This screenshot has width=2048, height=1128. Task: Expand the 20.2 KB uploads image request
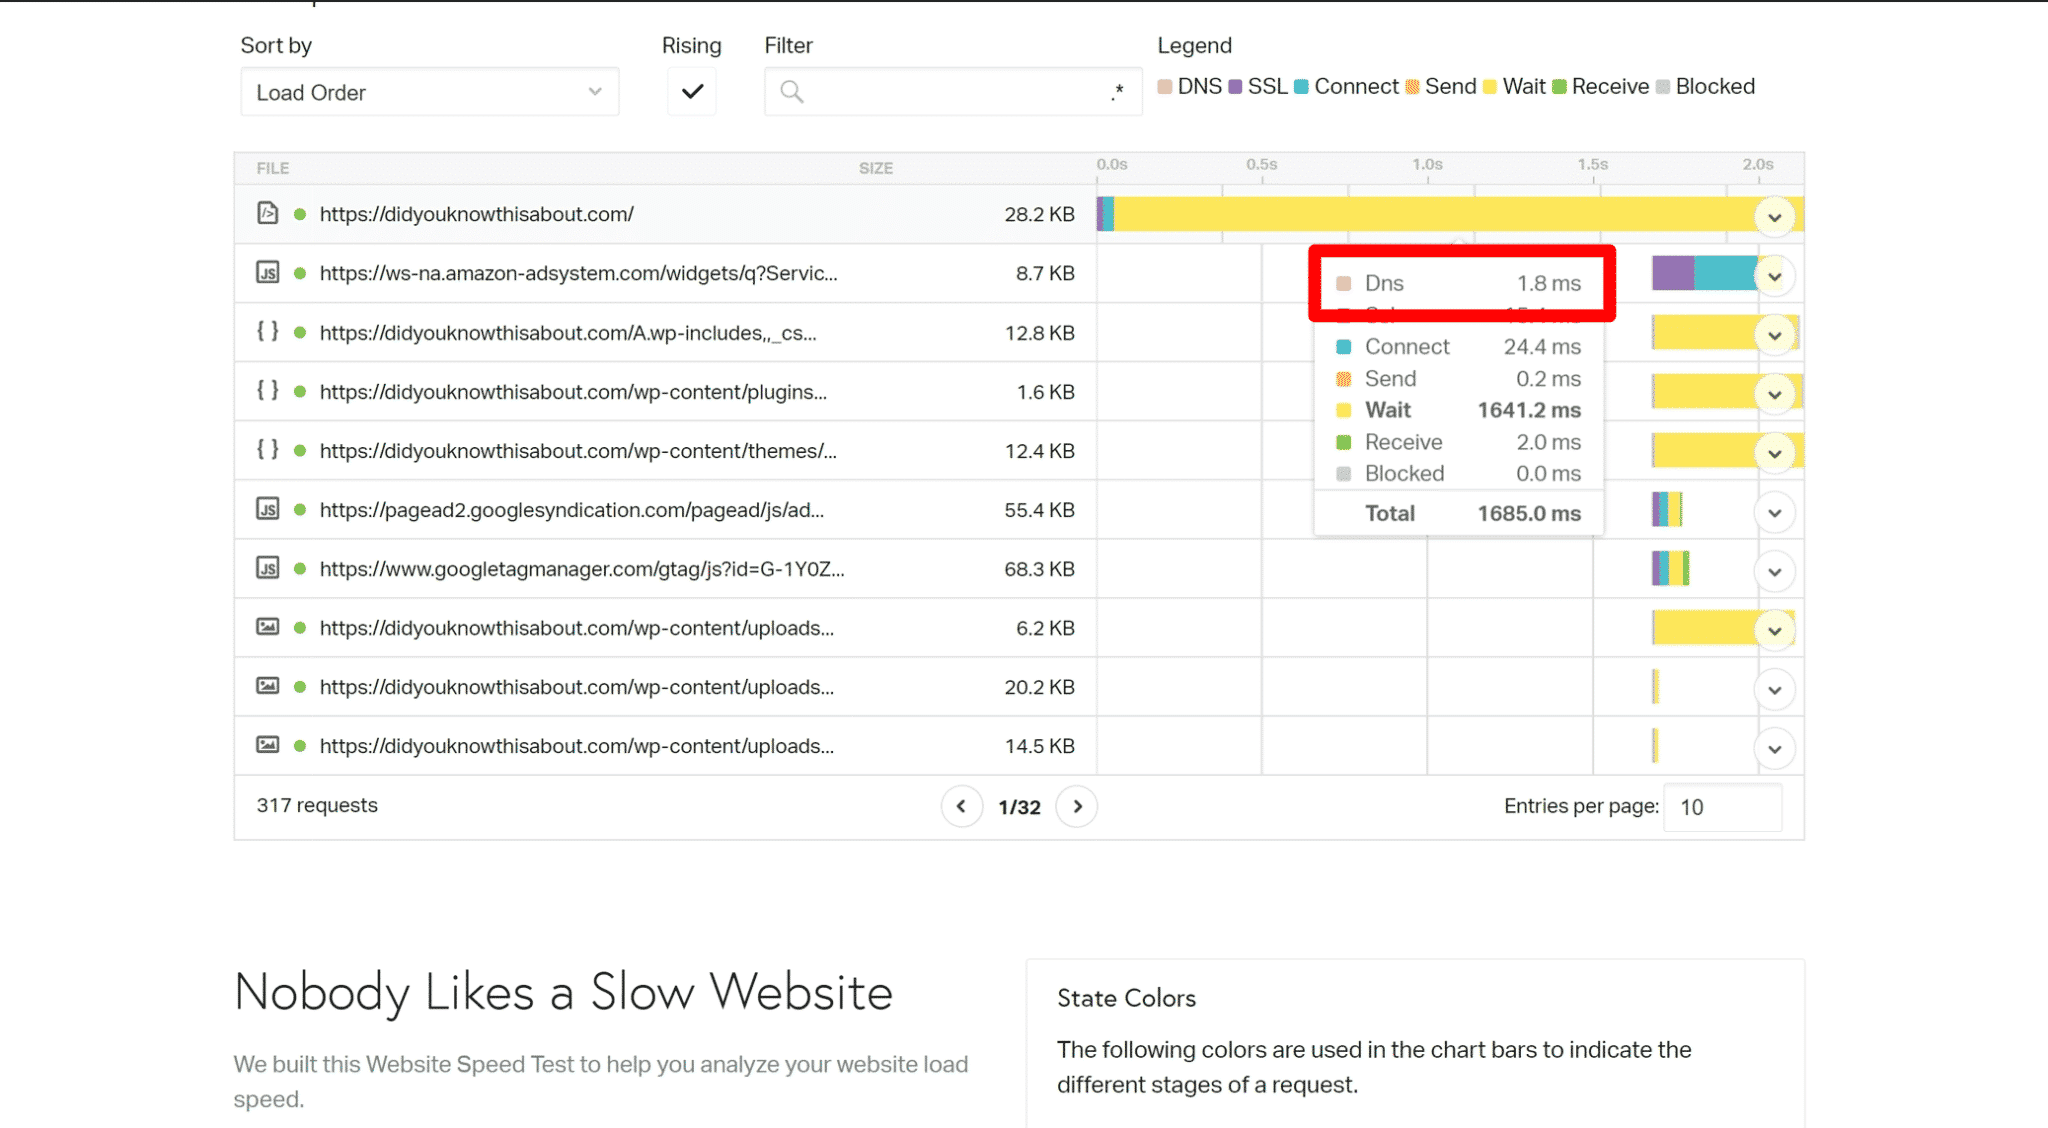pyautogui.click(x=1774, y=690)
